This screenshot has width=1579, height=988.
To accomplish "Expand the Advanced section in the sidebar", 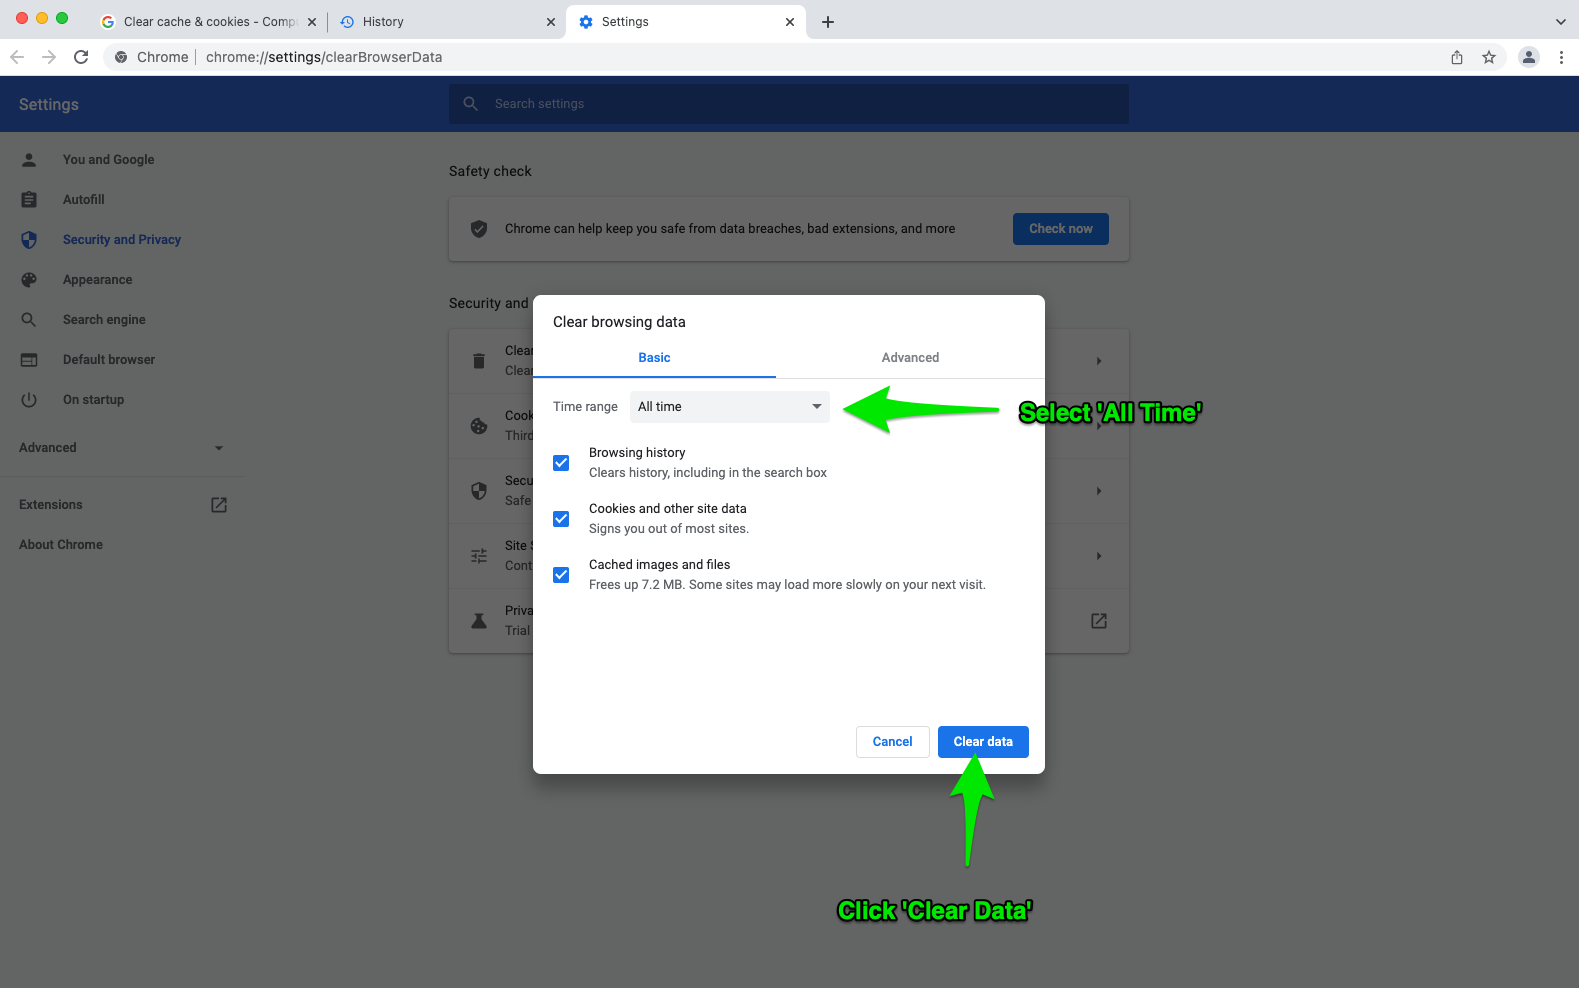I will 121,448.
